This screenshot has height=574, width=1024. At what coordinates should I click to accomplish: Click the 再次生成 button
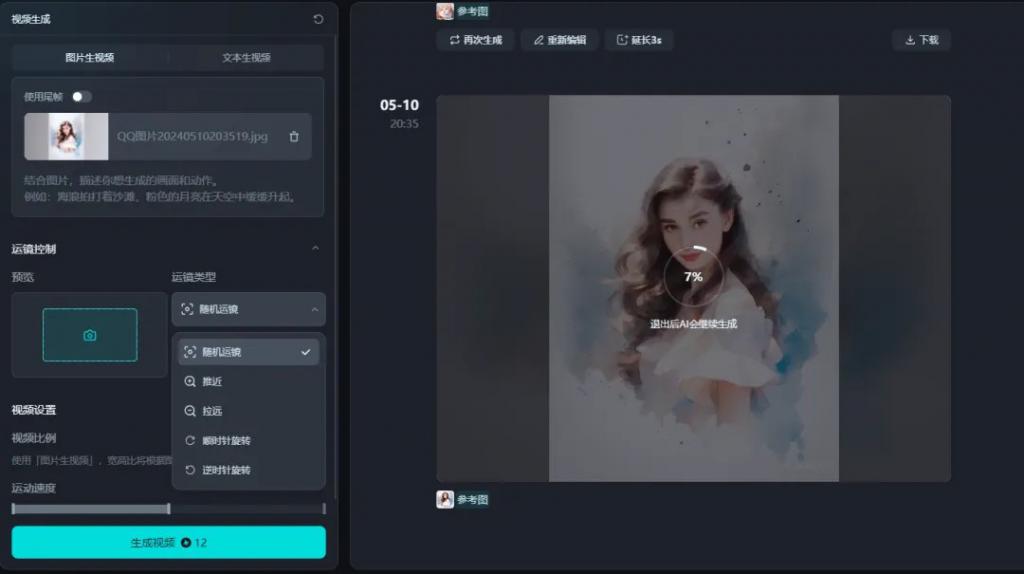[x=475, y=40]
